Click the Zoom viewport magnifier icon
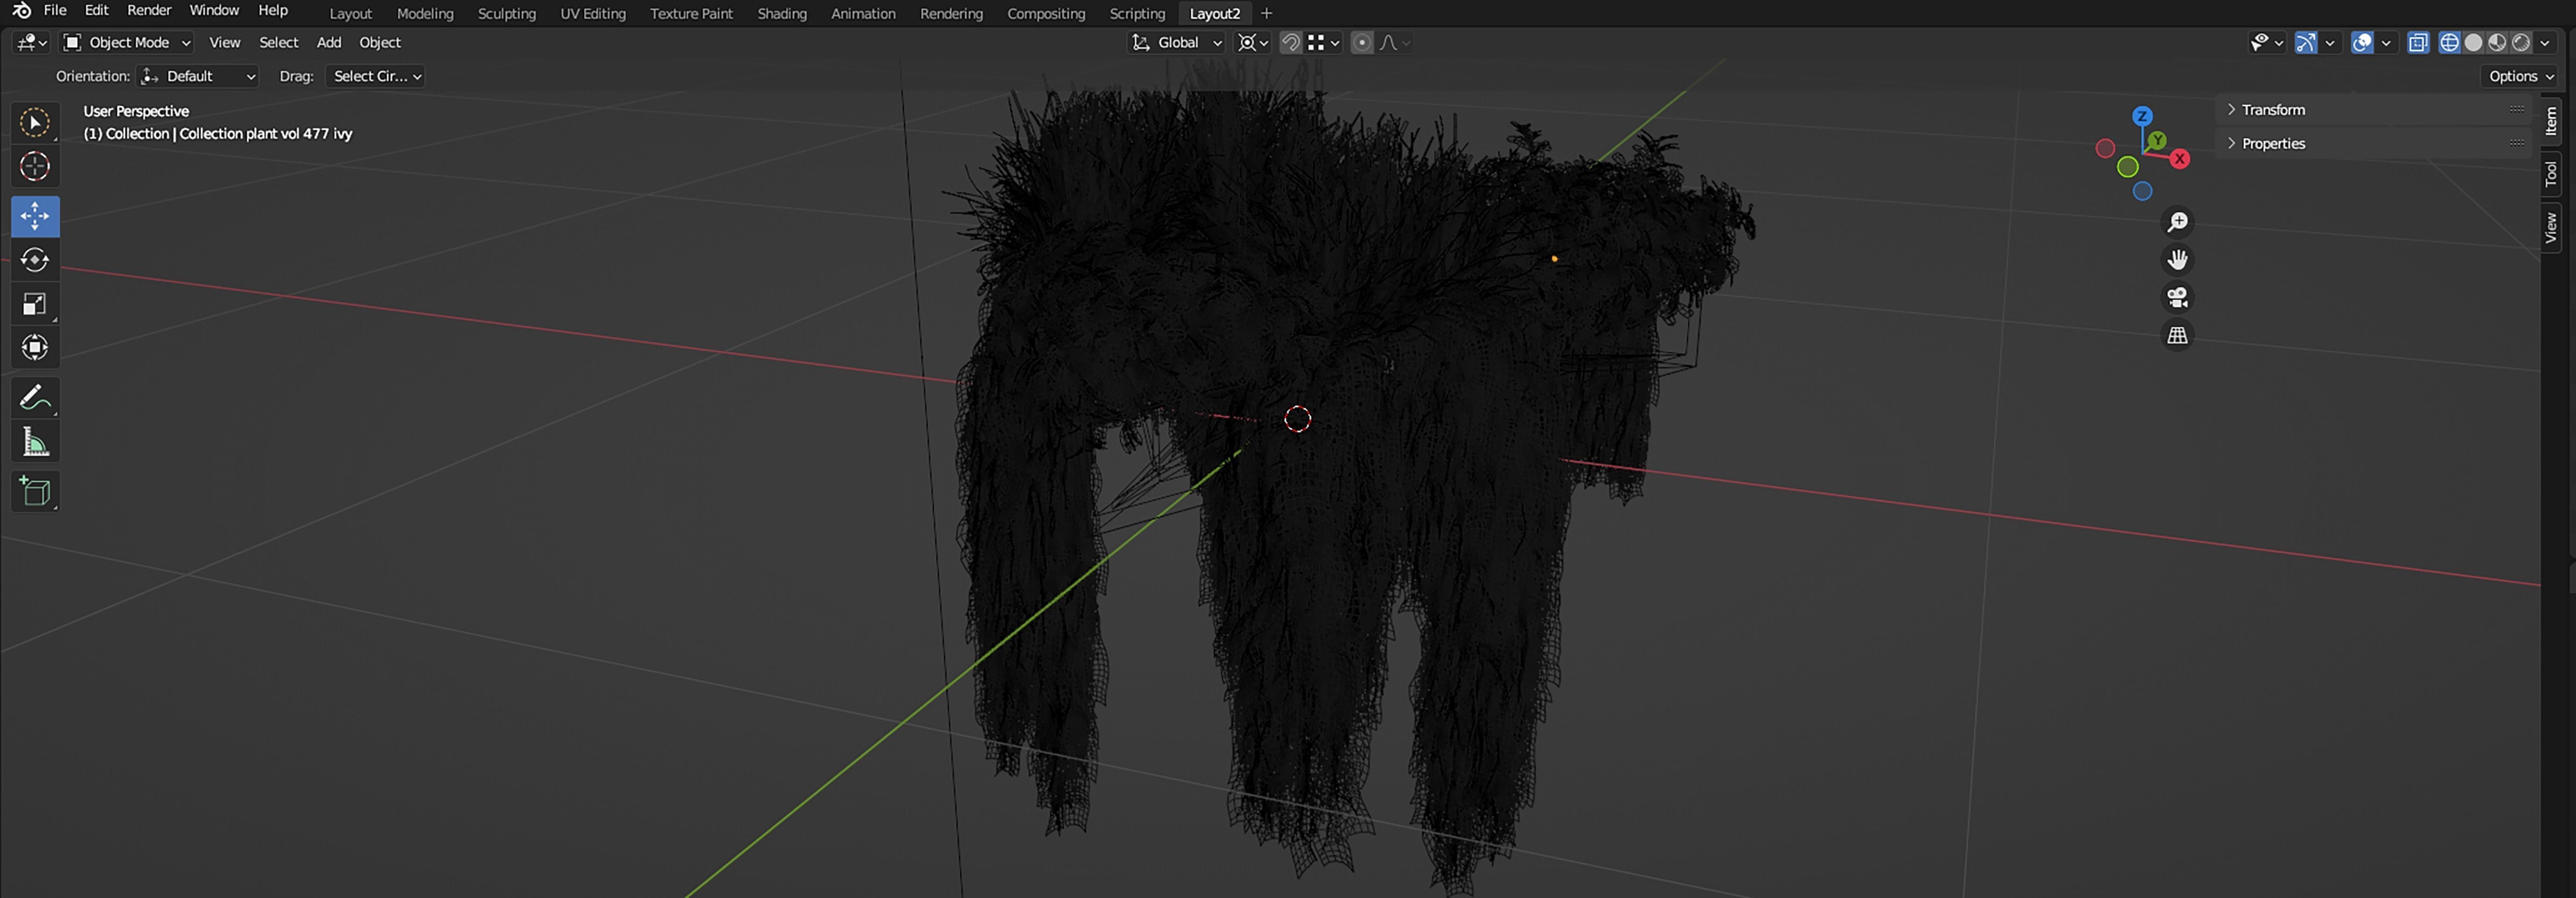 pyautogui.click(x=2177, y=222)
